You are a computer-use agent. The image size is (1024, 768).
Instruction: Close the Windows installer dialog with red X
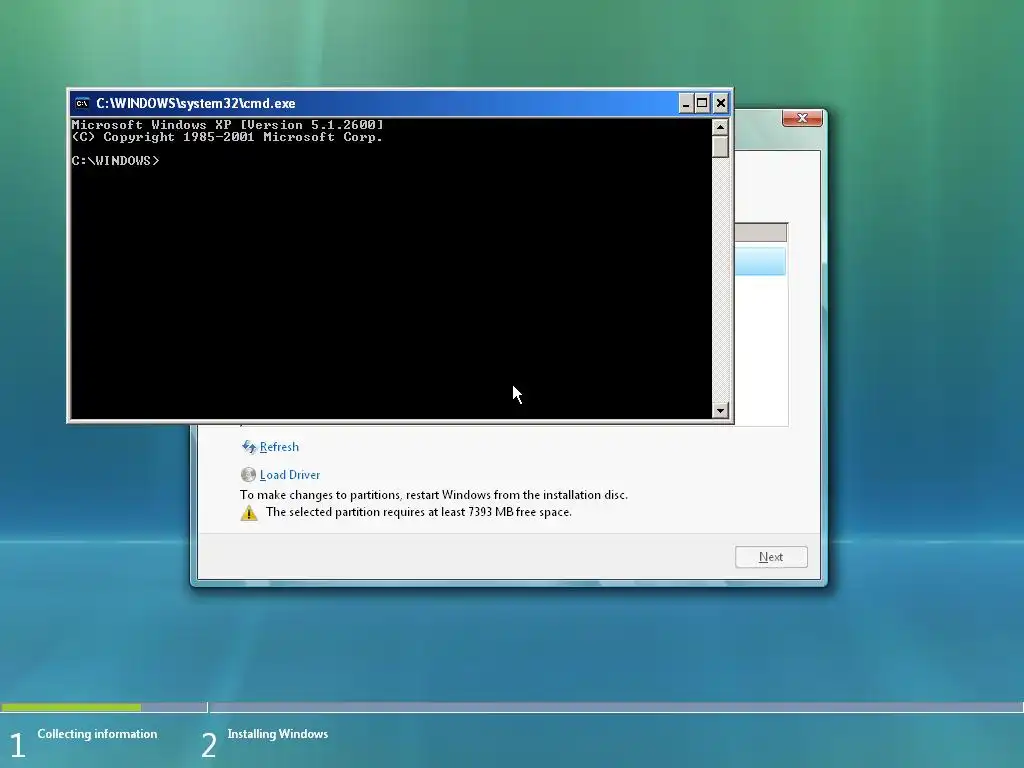tap(802, 118)
